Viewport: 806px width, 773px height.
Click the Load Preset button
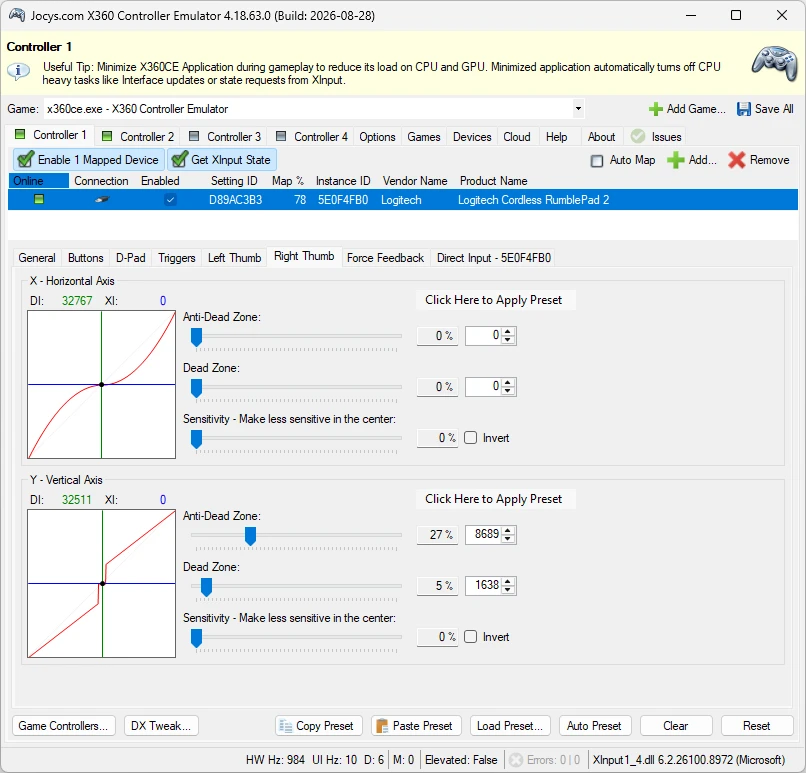coord(510,726)
